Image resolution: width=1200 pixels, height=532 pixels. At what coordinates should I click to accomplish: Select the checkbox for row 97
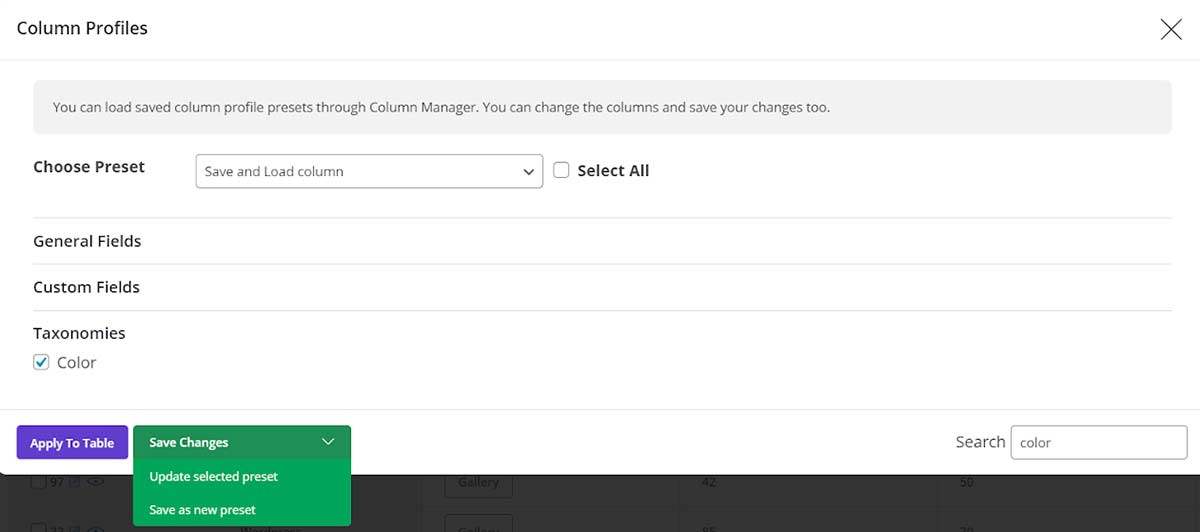(x=38, y=483)
